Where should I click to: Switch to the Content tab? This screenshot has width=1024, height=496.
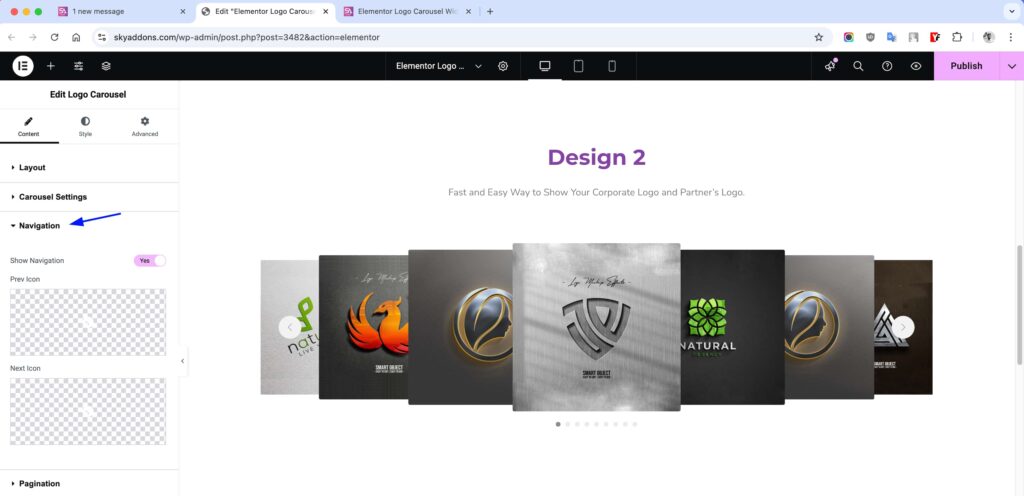click(x=29, y=127)
